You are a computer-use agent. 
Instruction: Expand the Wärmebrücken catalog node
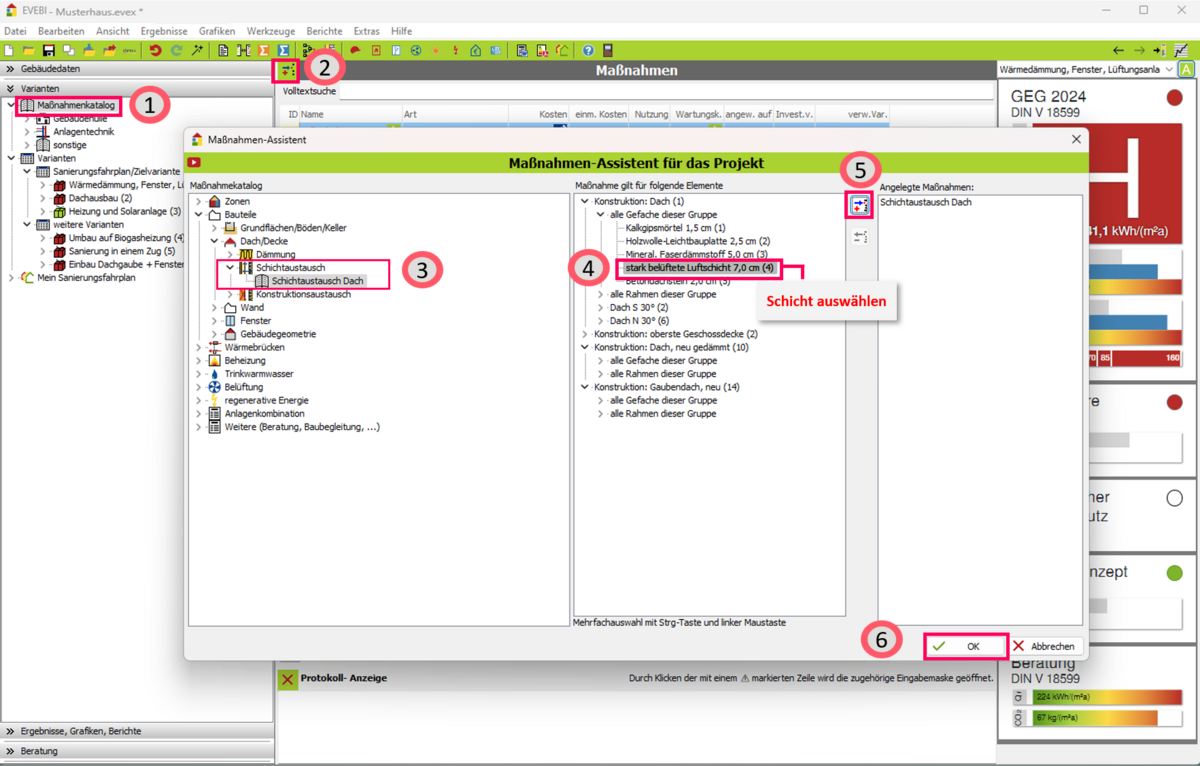click(x=199, y=347)
